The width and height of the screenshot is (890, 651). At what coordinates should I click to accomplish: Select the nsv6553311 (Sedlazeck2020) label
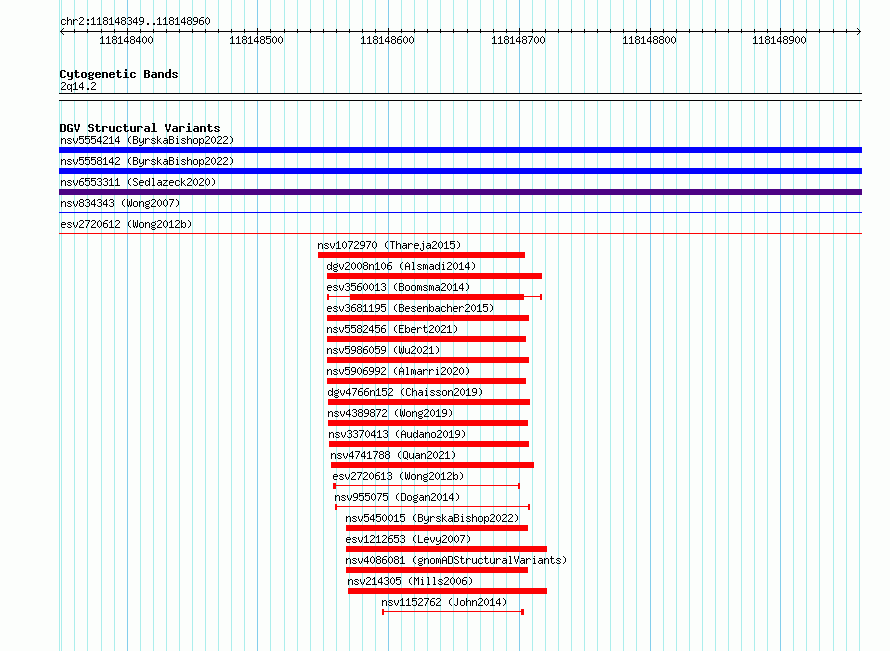138,182
